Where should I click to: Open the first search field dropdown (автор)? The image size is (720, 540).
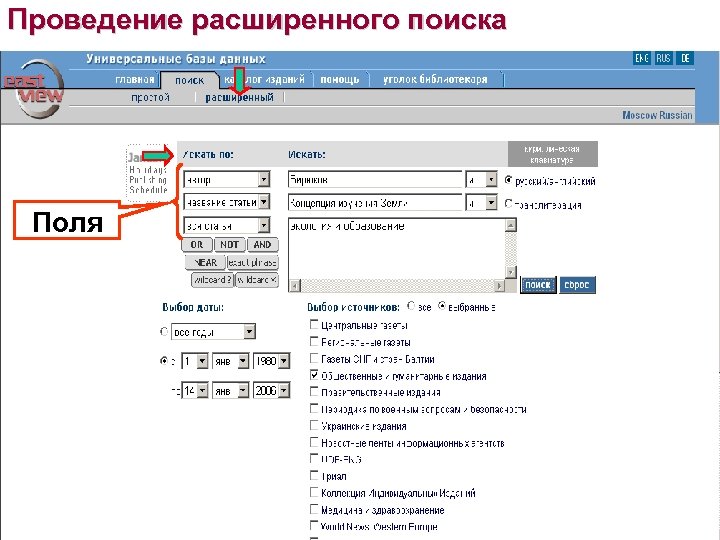point(227,180)
